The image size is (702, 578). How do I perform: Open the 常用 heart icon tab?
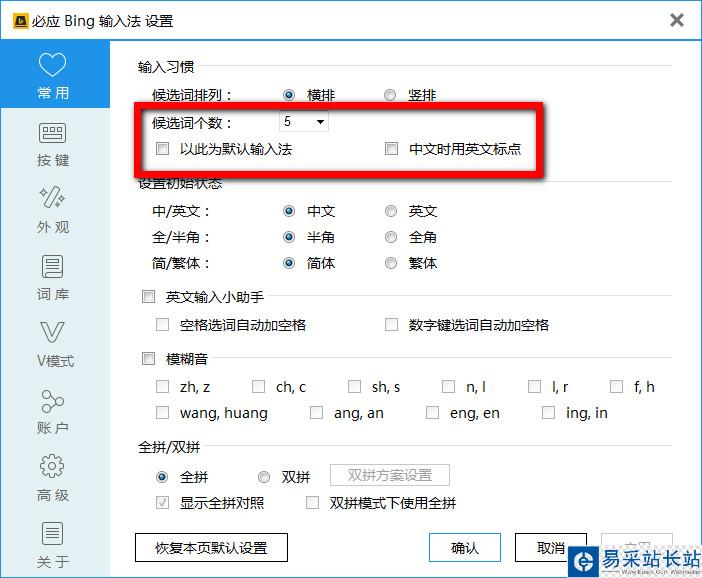[x=53, y=74]
